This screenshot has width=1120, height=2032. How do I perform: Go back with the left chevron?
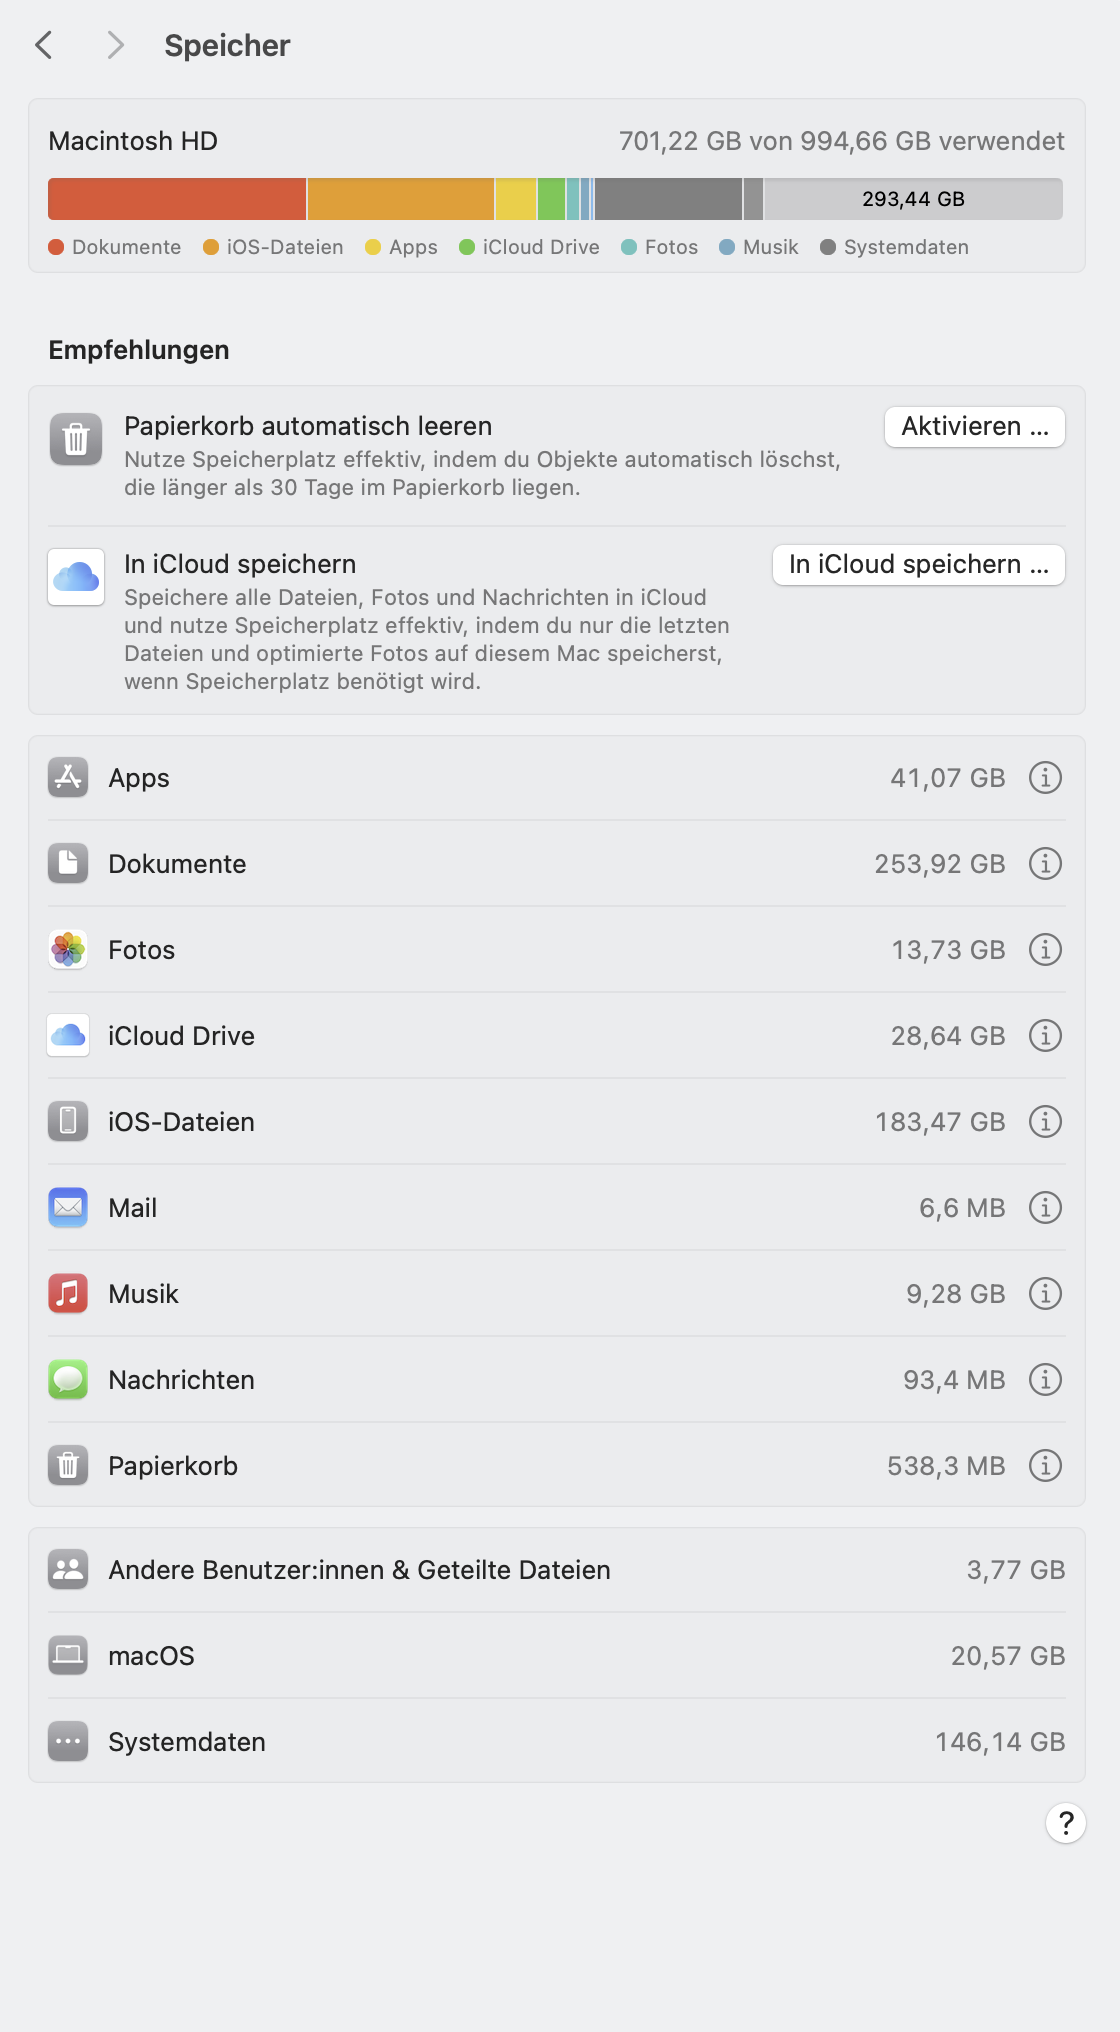[44, 45]
